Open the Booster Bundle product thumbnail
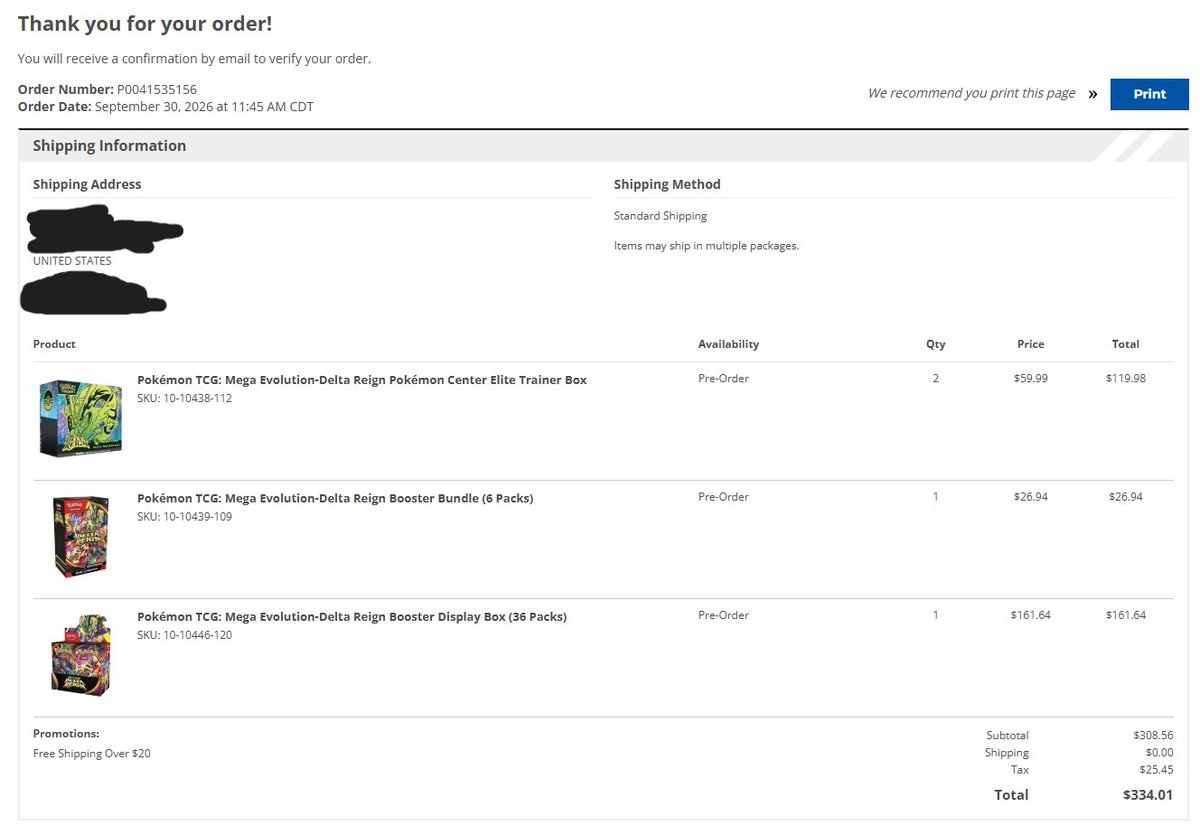This screenshot has height=835, width=1200. click(x=80, y=537)
